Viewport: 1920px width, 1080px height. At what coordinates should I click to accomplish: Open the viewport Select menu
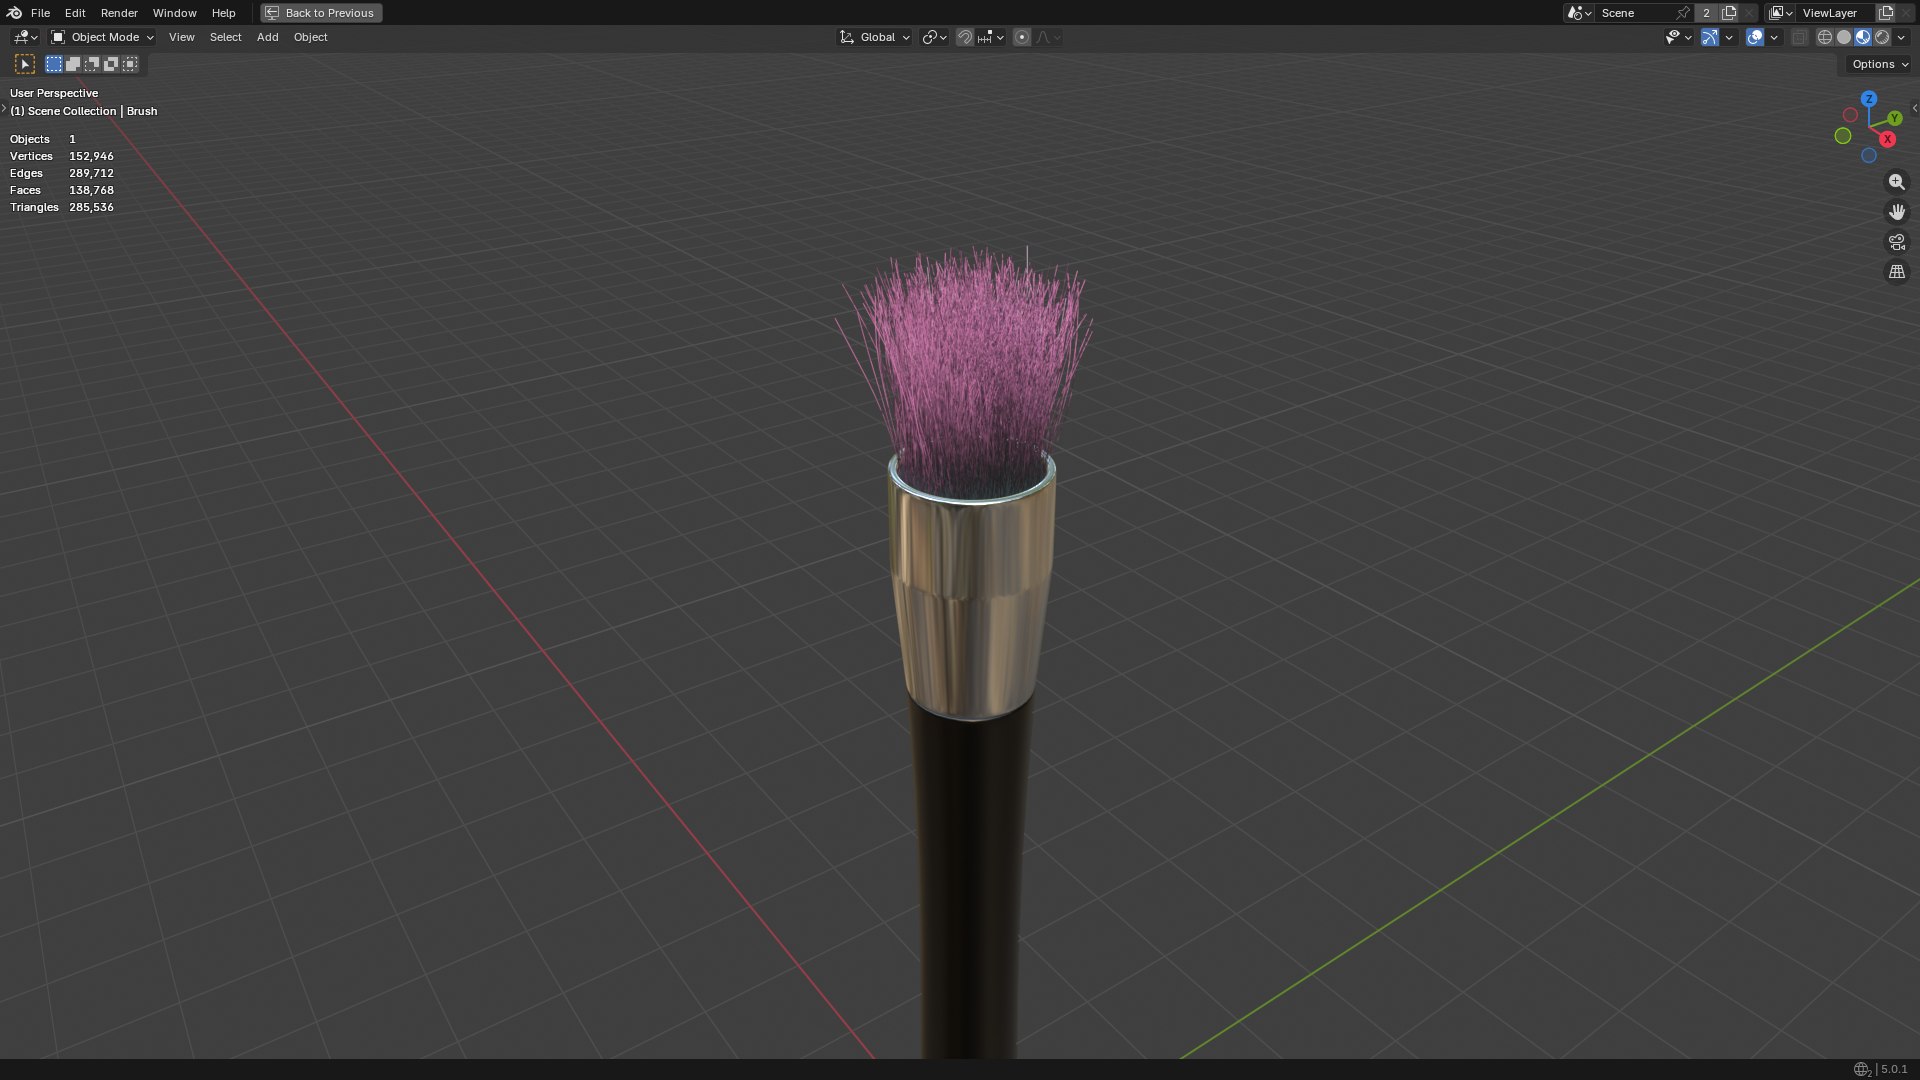225,37
